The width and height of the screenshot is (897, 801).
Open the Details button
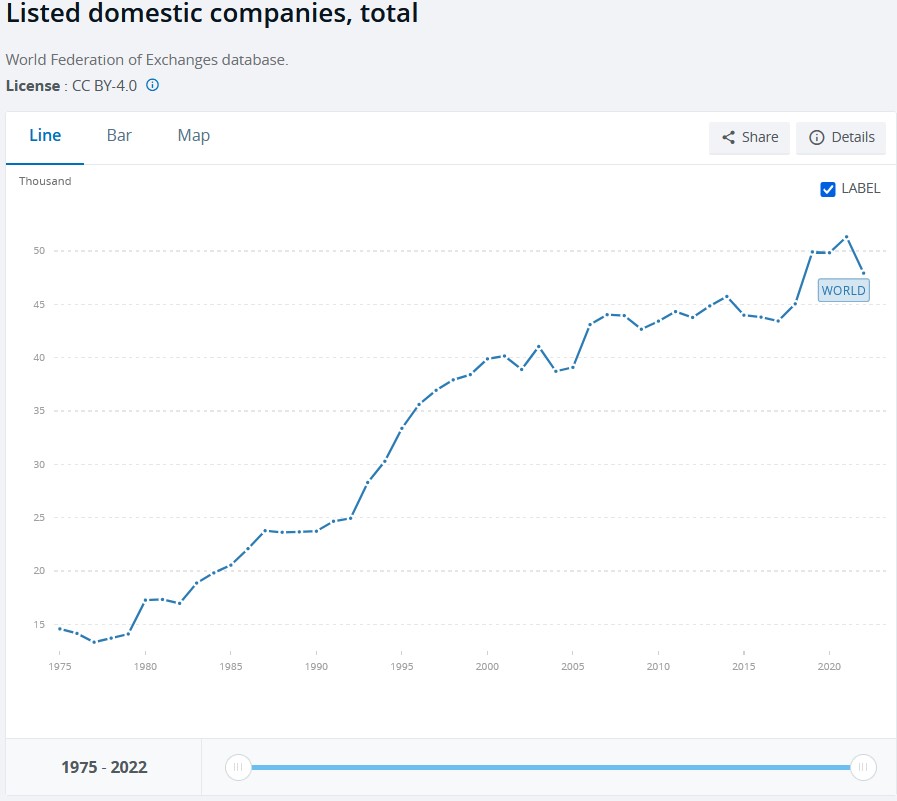[841, 137]
